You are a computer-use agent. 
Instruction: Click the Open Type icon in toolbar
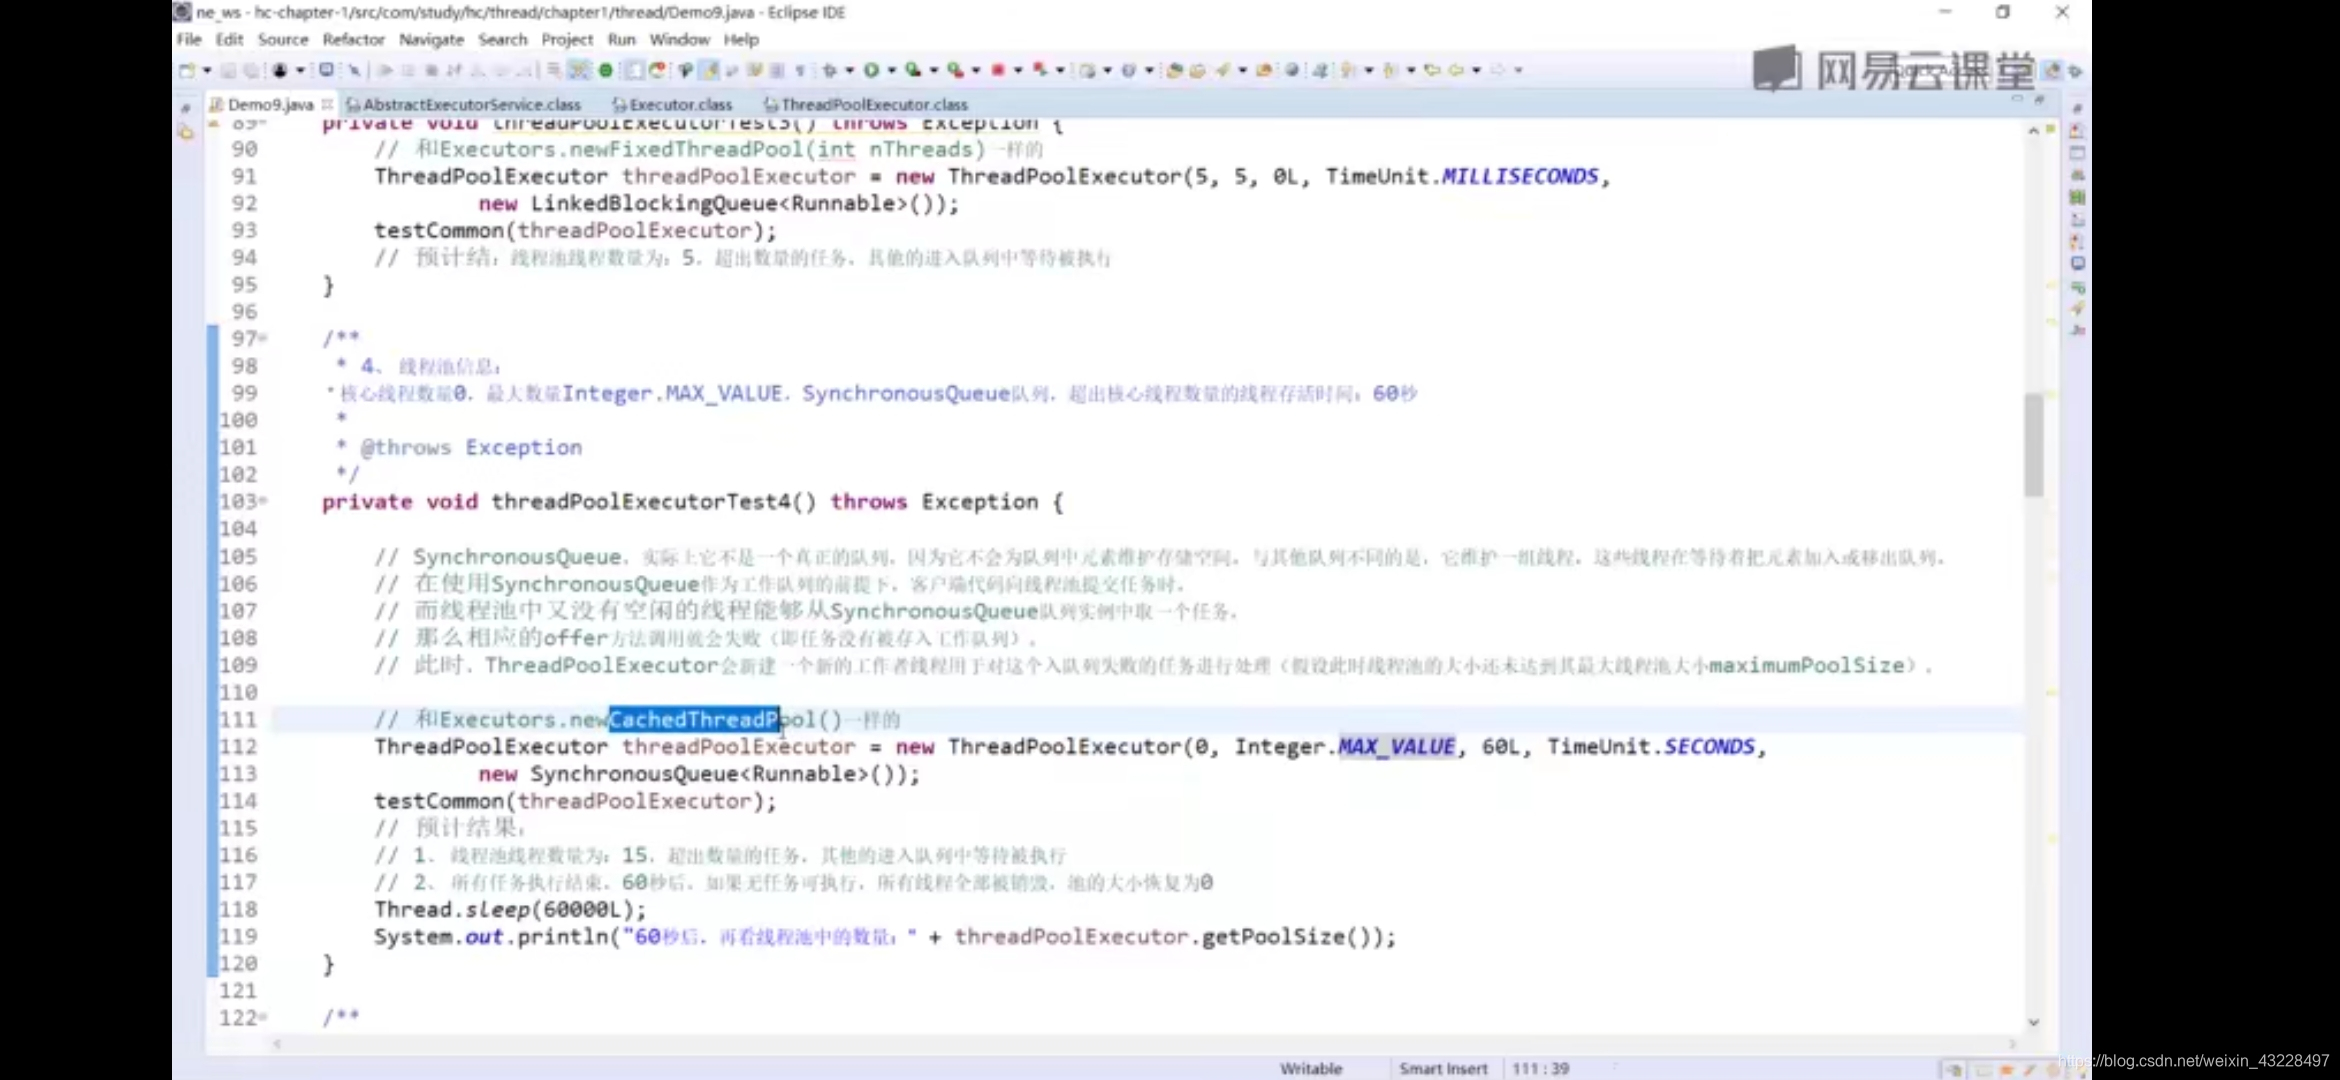pyautogui.click(x=1175, y=70)
